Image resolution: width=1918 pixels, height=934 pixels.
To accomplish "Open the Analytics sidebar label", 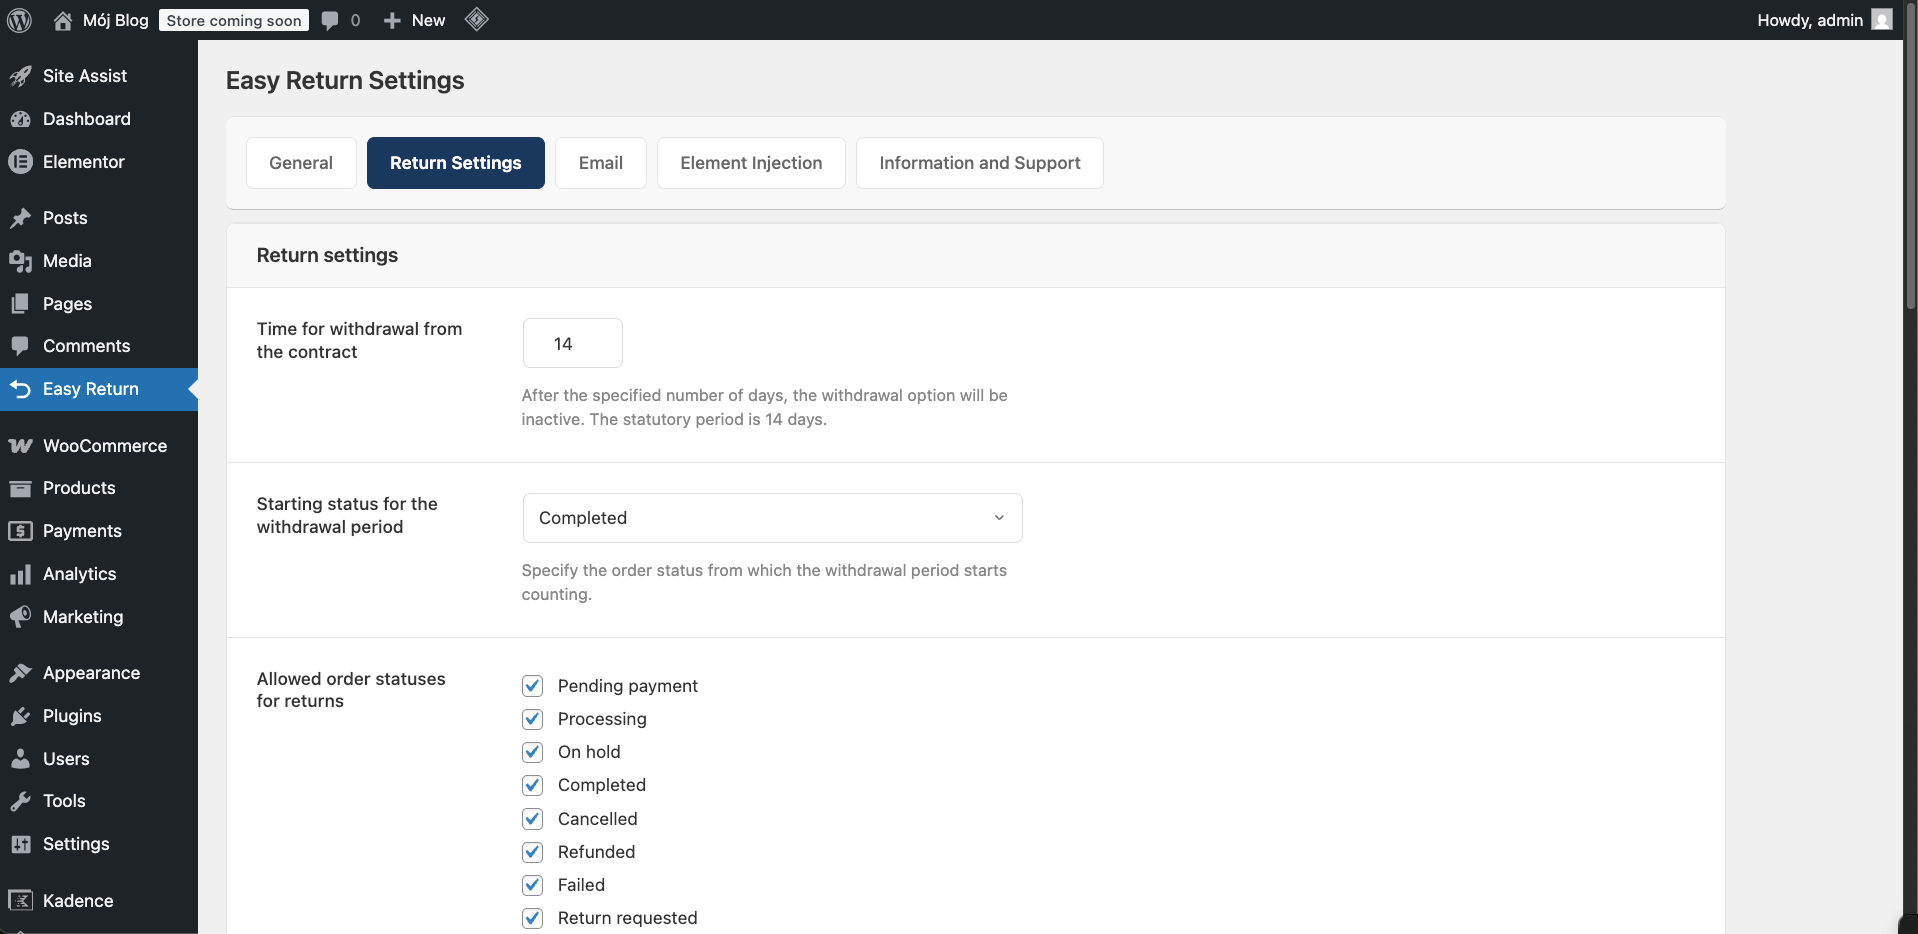I will [x=80, y=574].
